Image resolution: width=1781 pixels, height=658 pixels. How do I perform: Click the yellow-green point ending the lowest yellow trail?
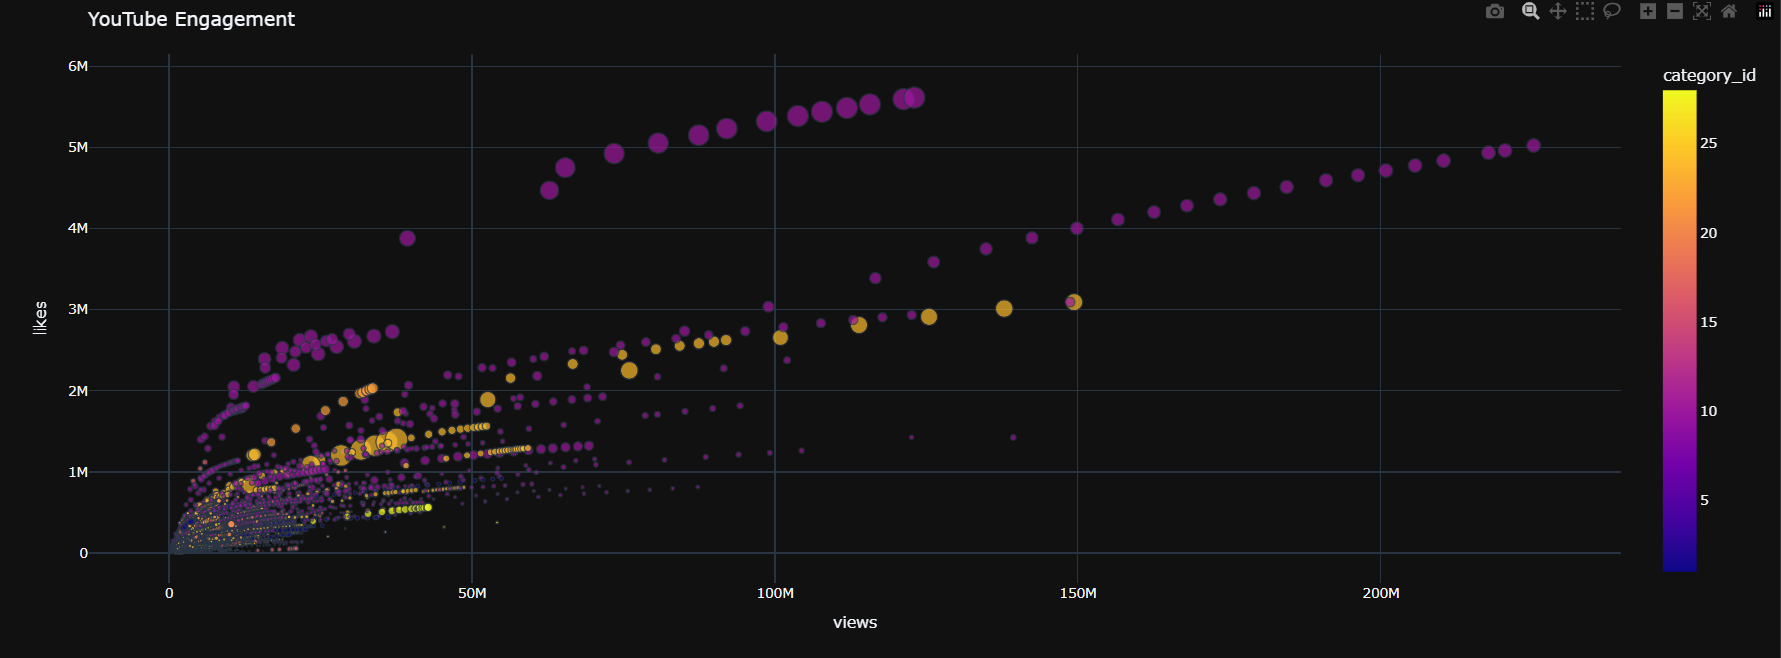tap(429, 507)
